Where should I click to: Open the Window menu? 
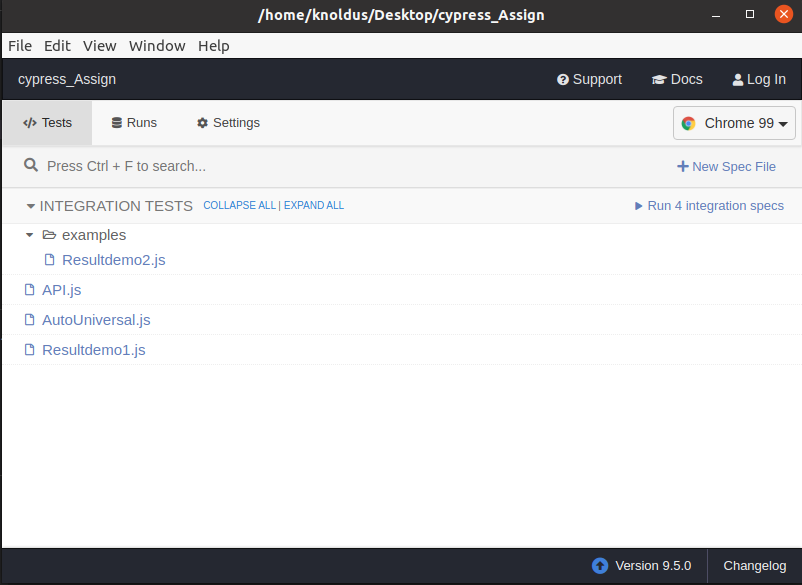point(157,46)
